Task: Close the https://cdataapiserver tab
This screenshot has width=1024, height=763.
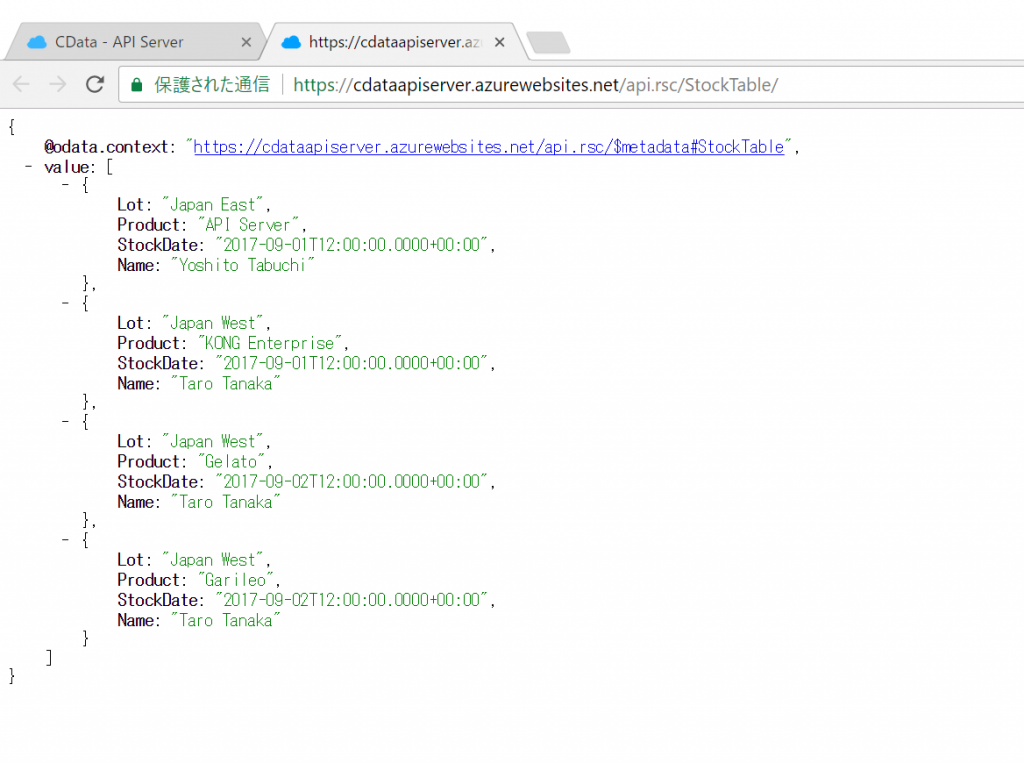Action: pos(500,42)
